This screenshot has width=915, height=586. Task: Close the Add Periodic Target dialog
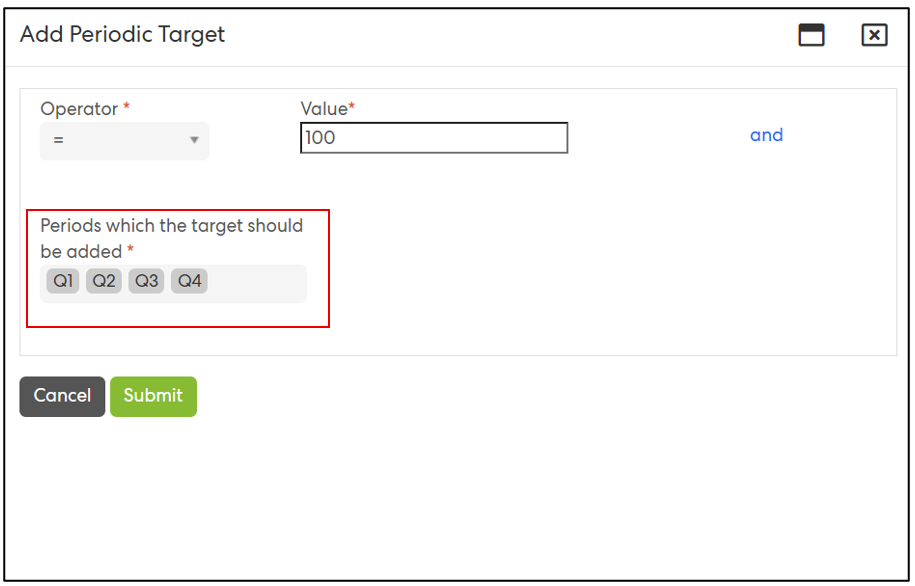874,35
